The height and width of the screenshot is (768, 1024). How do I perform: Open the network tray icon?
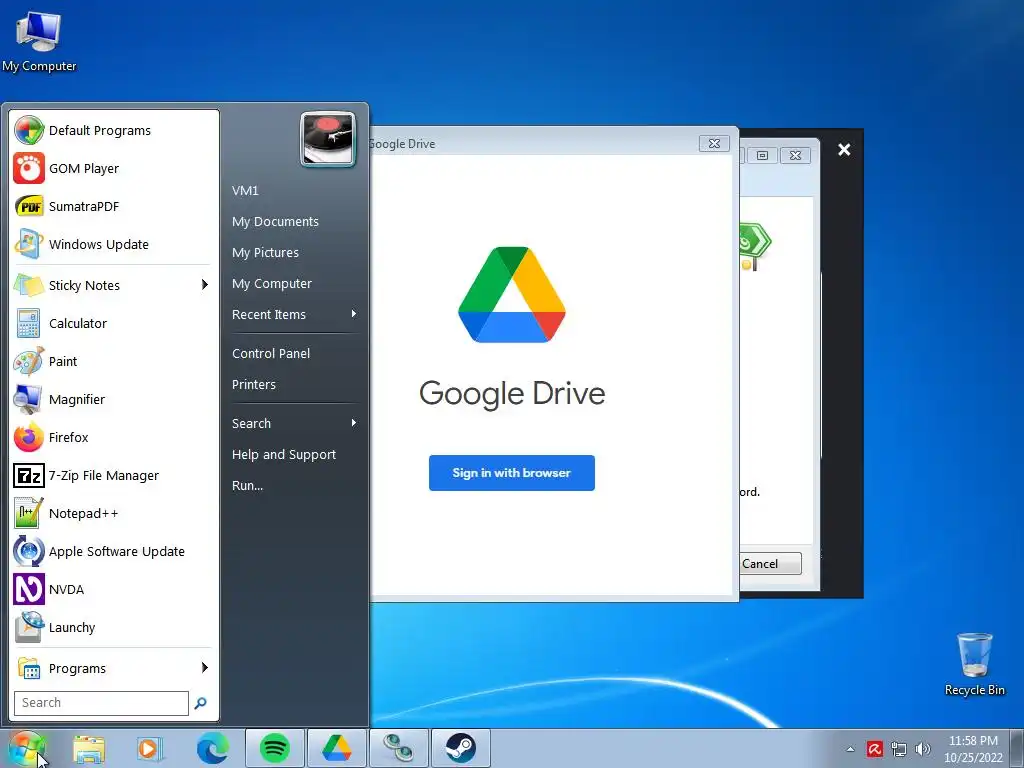[x=899, y=749]
